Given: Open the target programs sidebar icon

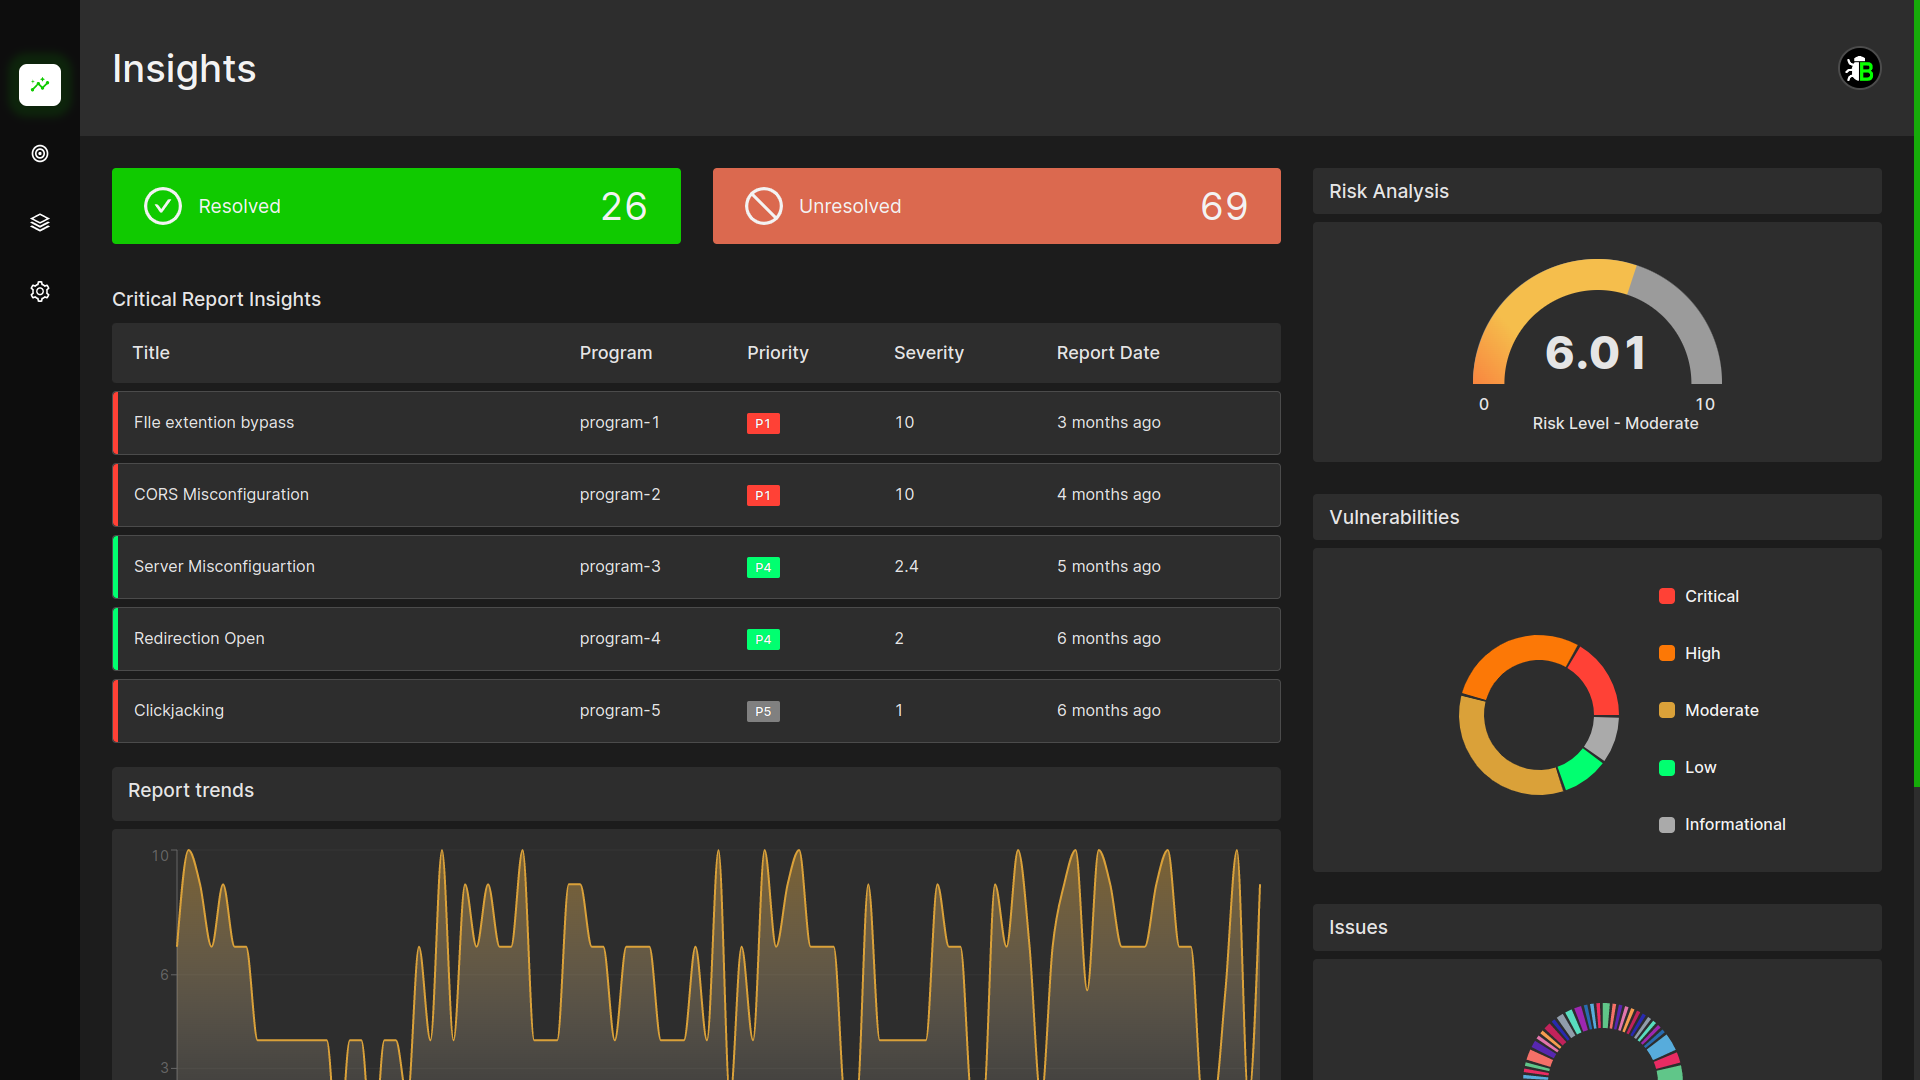Looking at the screenshot, I should pyautogui.click(x=40, y=154).
